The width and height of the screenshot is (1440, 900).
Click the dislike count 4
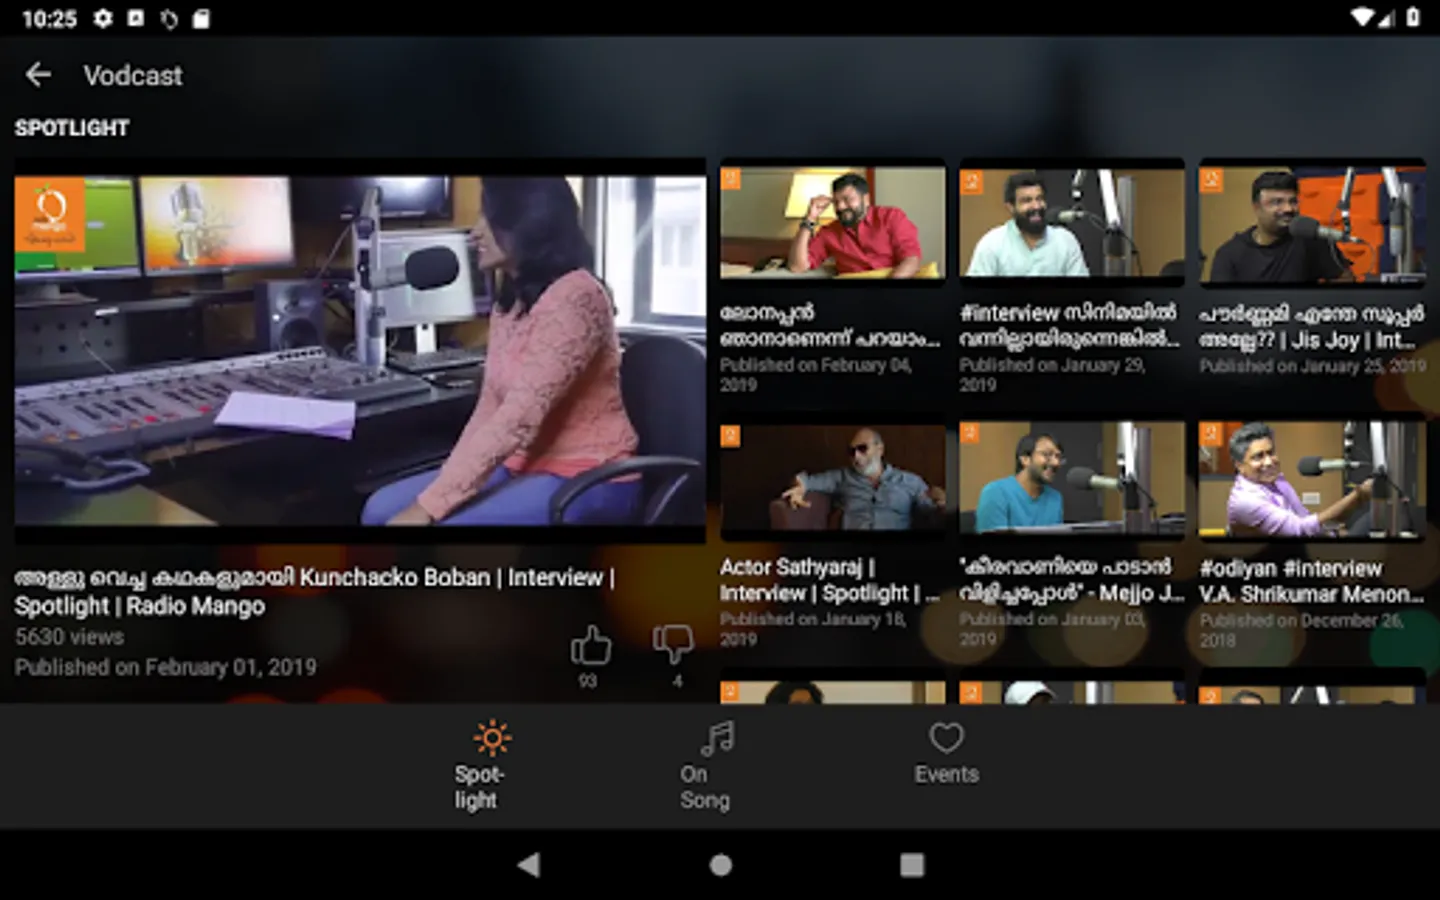pyautogui.click(x=677, y=681)
